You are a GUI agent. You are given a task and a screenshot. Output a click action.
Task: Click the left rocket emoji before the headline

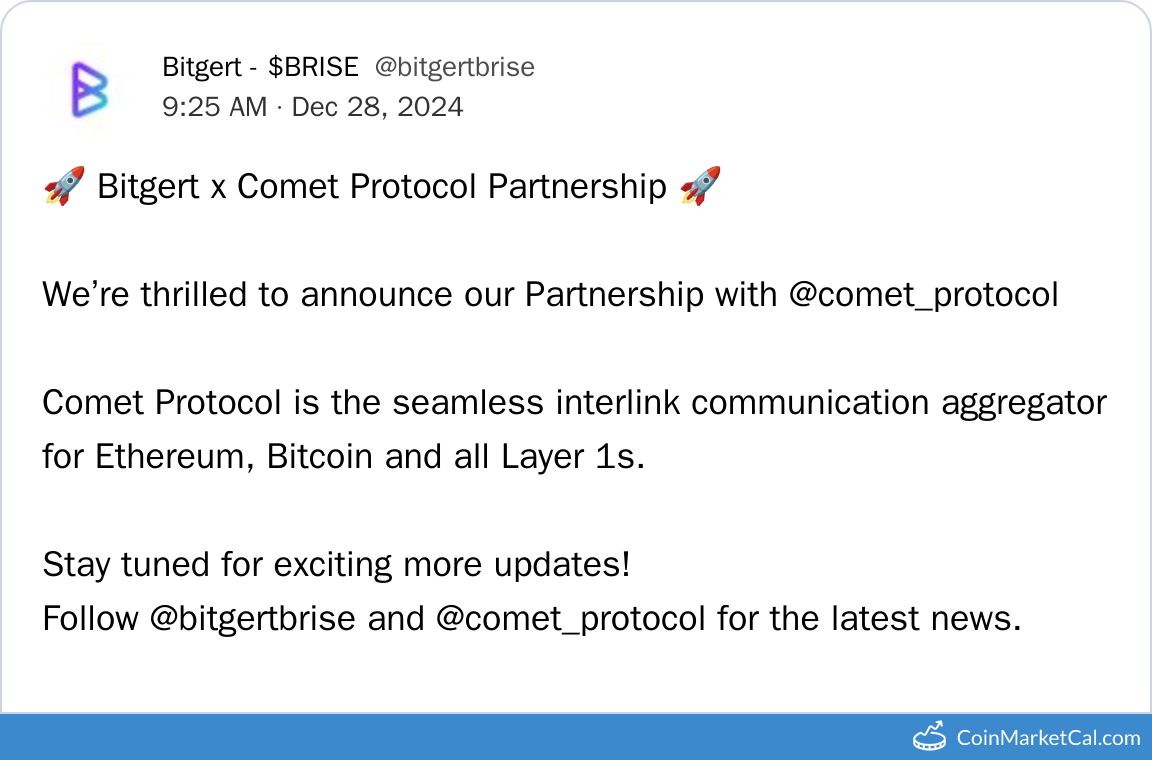pyautogui.click(x=64, y=186)
